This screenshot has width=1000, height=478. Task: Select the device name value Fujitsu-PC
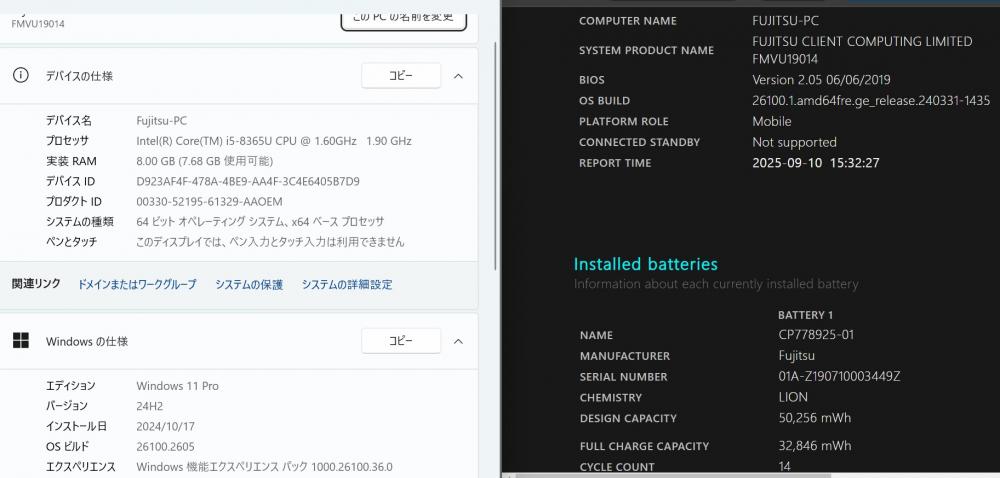point(161,120)
